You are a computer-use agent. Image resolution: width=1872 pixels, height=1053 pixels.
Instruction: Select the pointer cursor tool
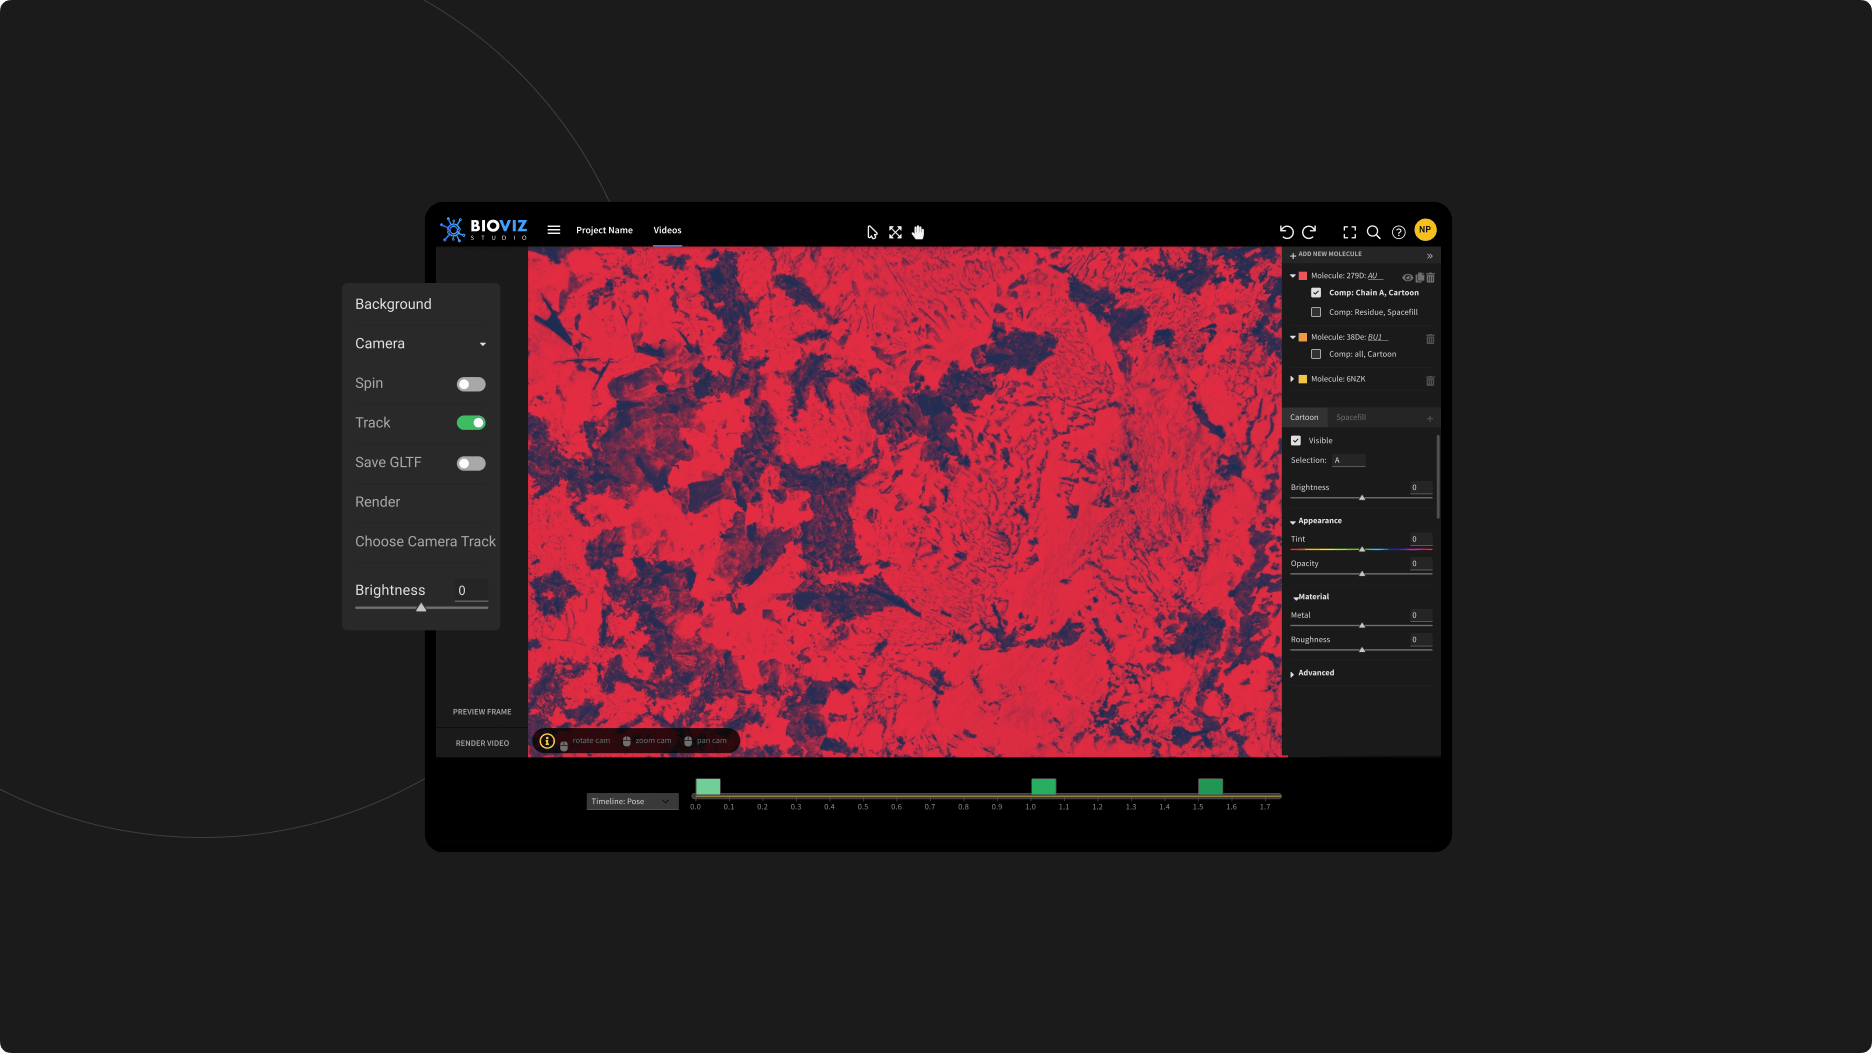click(872, 232)
